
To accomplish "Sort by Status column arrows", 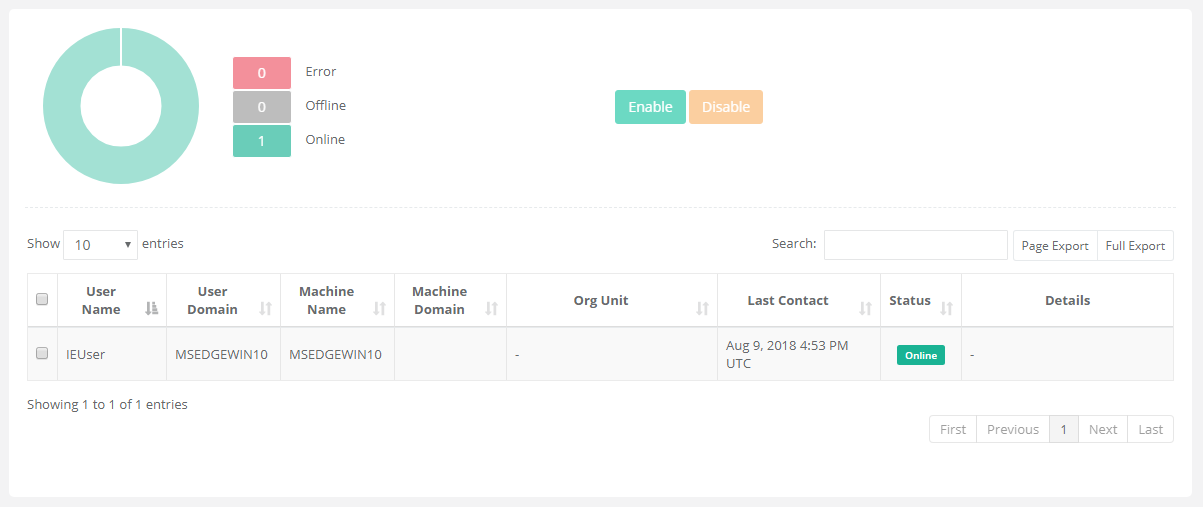I will click(x=946, y=309).
